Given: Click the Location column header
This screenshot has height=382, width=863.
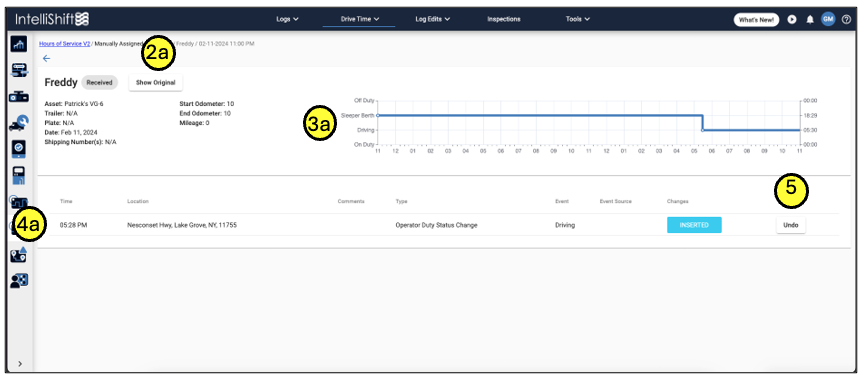Looking at the screenshot, I should (138, 201).
